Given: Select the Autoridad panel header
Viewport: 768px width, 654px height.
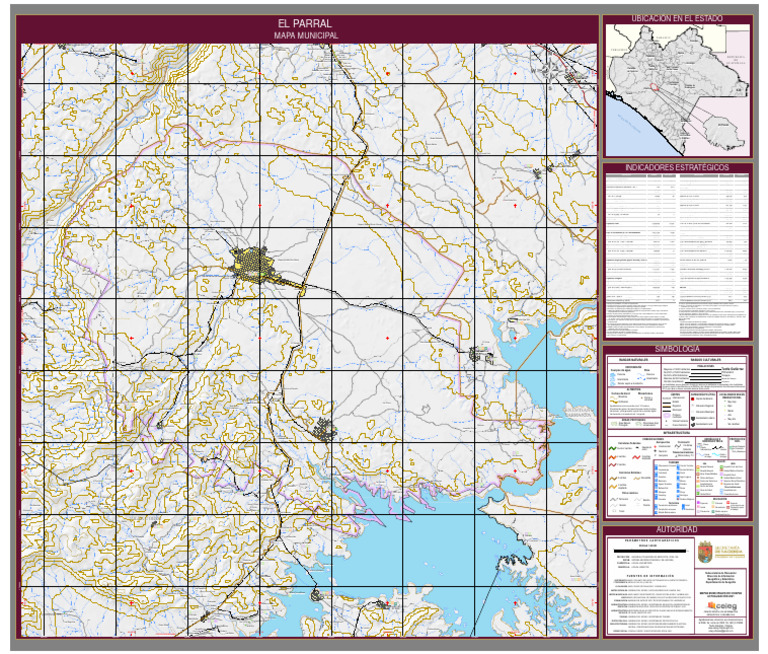Looking at the screenshot, I should click(x=676, y=529).
